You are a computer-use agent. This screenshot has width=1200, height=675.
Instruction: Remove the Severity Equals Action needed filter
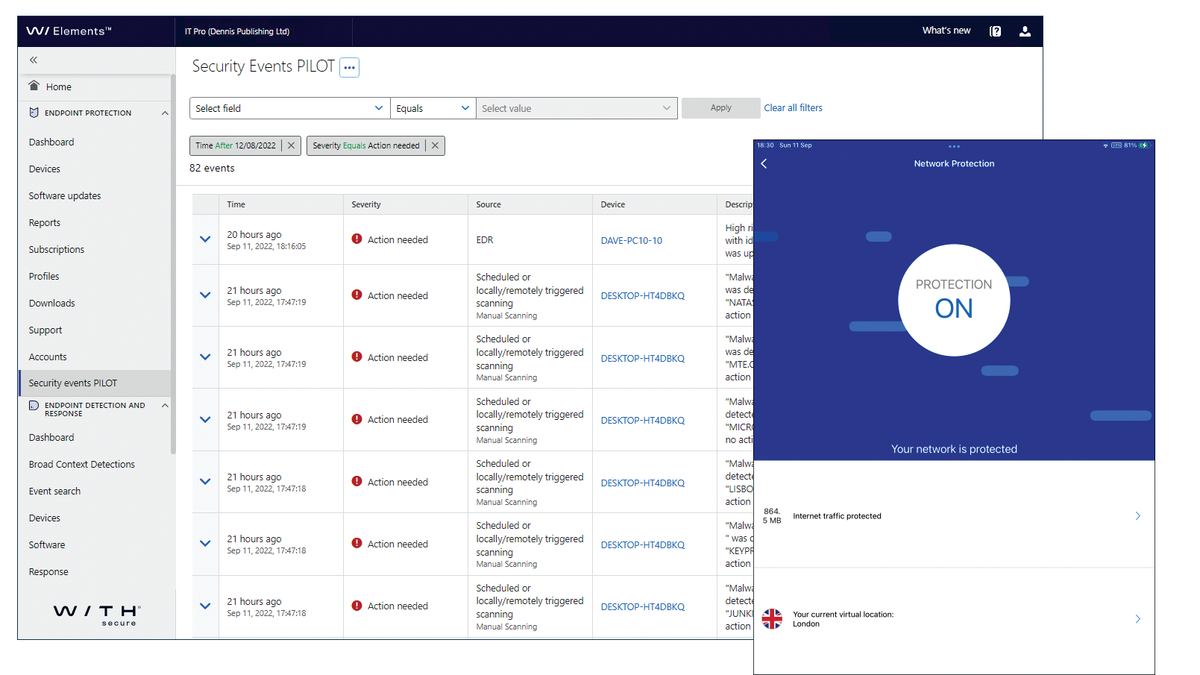click(x=435, y=145)
